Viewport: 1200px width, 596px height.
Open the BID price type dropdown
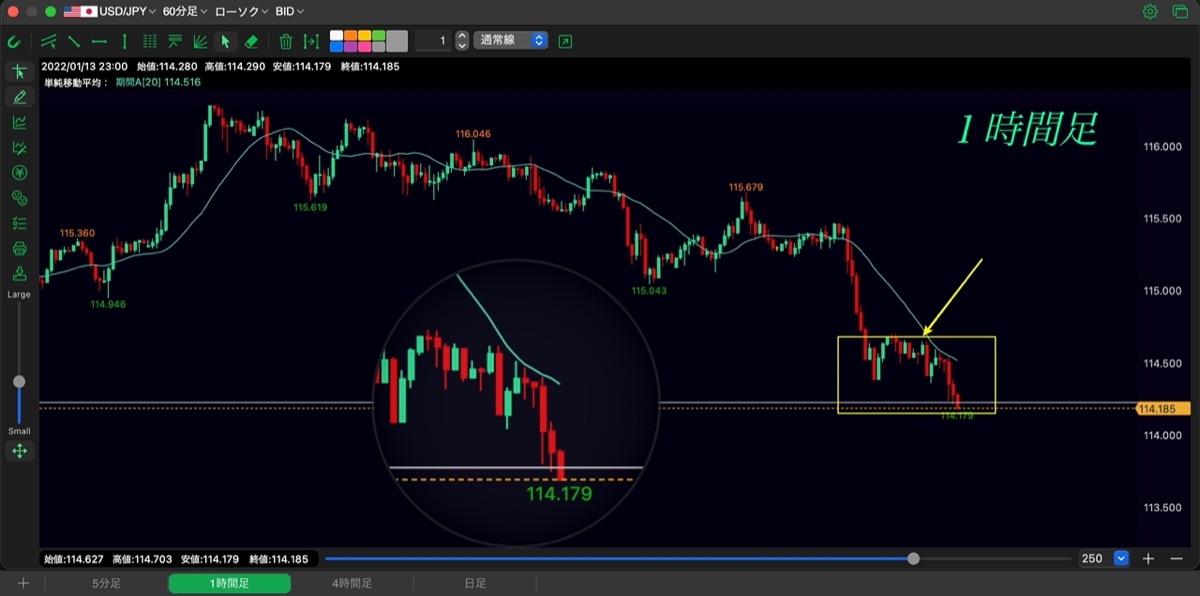click(x=290, y=11)
